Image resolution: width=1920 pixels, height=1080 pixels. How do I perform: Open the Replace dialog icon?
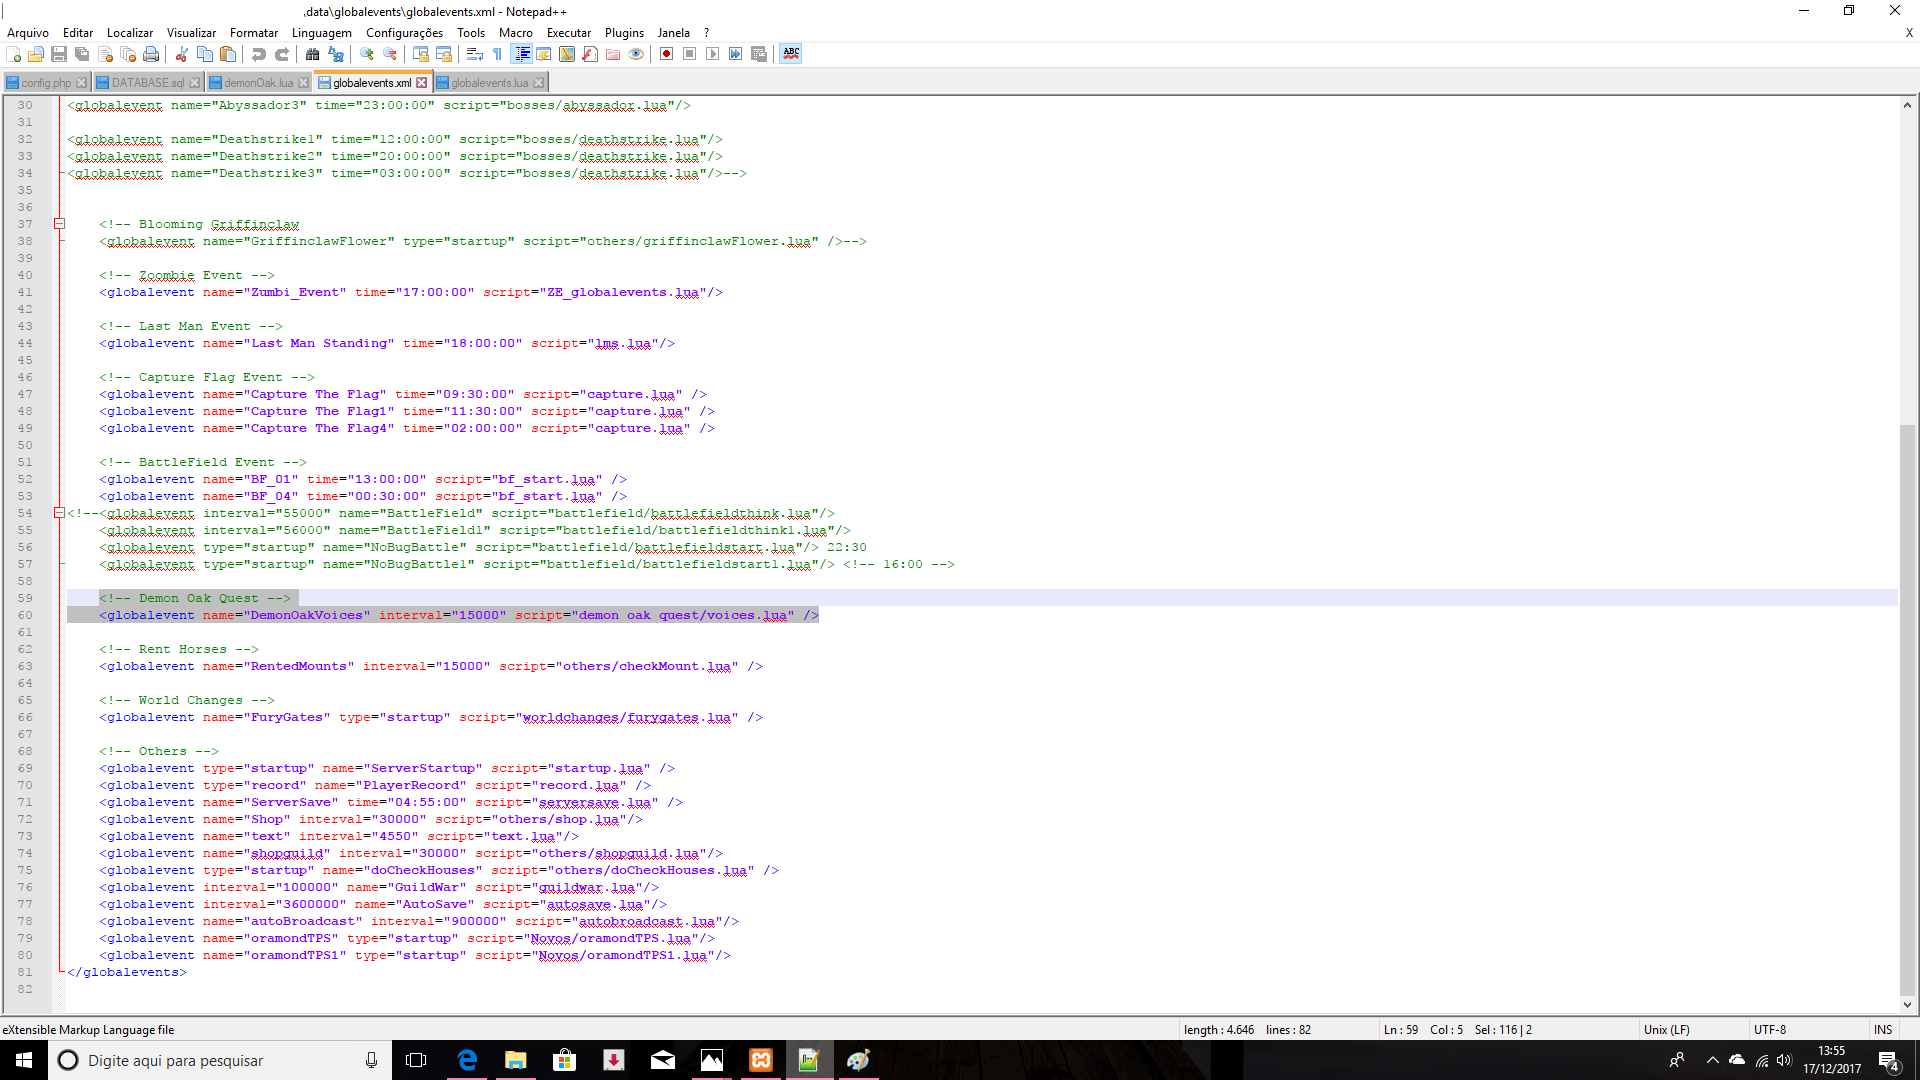tap(336, 54)
